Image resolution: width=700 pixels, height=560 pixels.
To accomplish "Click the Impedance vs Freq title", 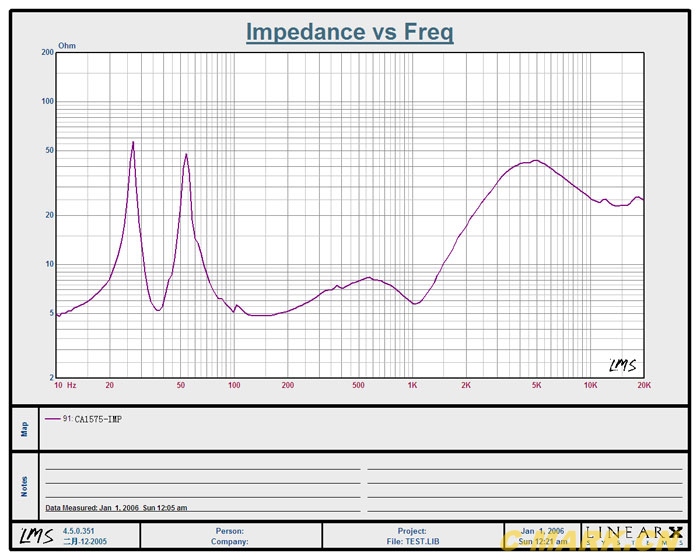I will (x=350, y=32).
